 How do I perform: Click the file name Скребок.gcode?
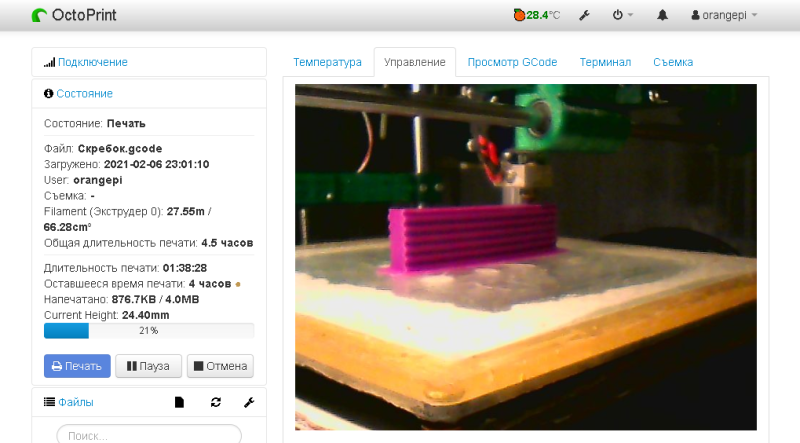tap(120, 149)
